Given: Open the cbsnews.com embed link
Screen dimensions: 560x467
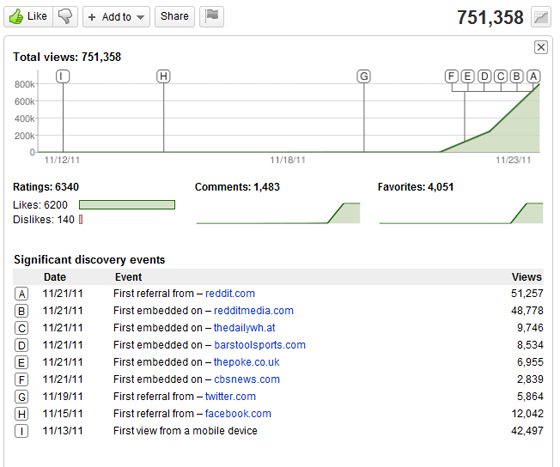Looking at the screenshot, I should pos(247,379).
